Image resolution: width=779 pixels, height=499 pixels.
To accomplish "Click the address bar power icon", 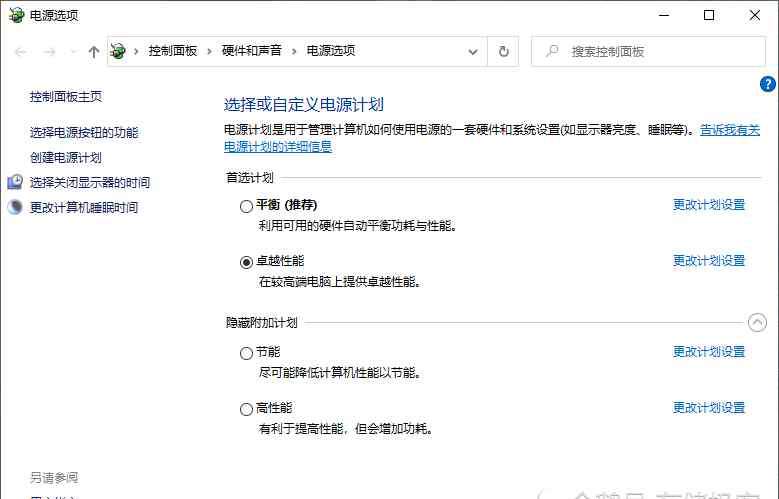I will [118, 51].
